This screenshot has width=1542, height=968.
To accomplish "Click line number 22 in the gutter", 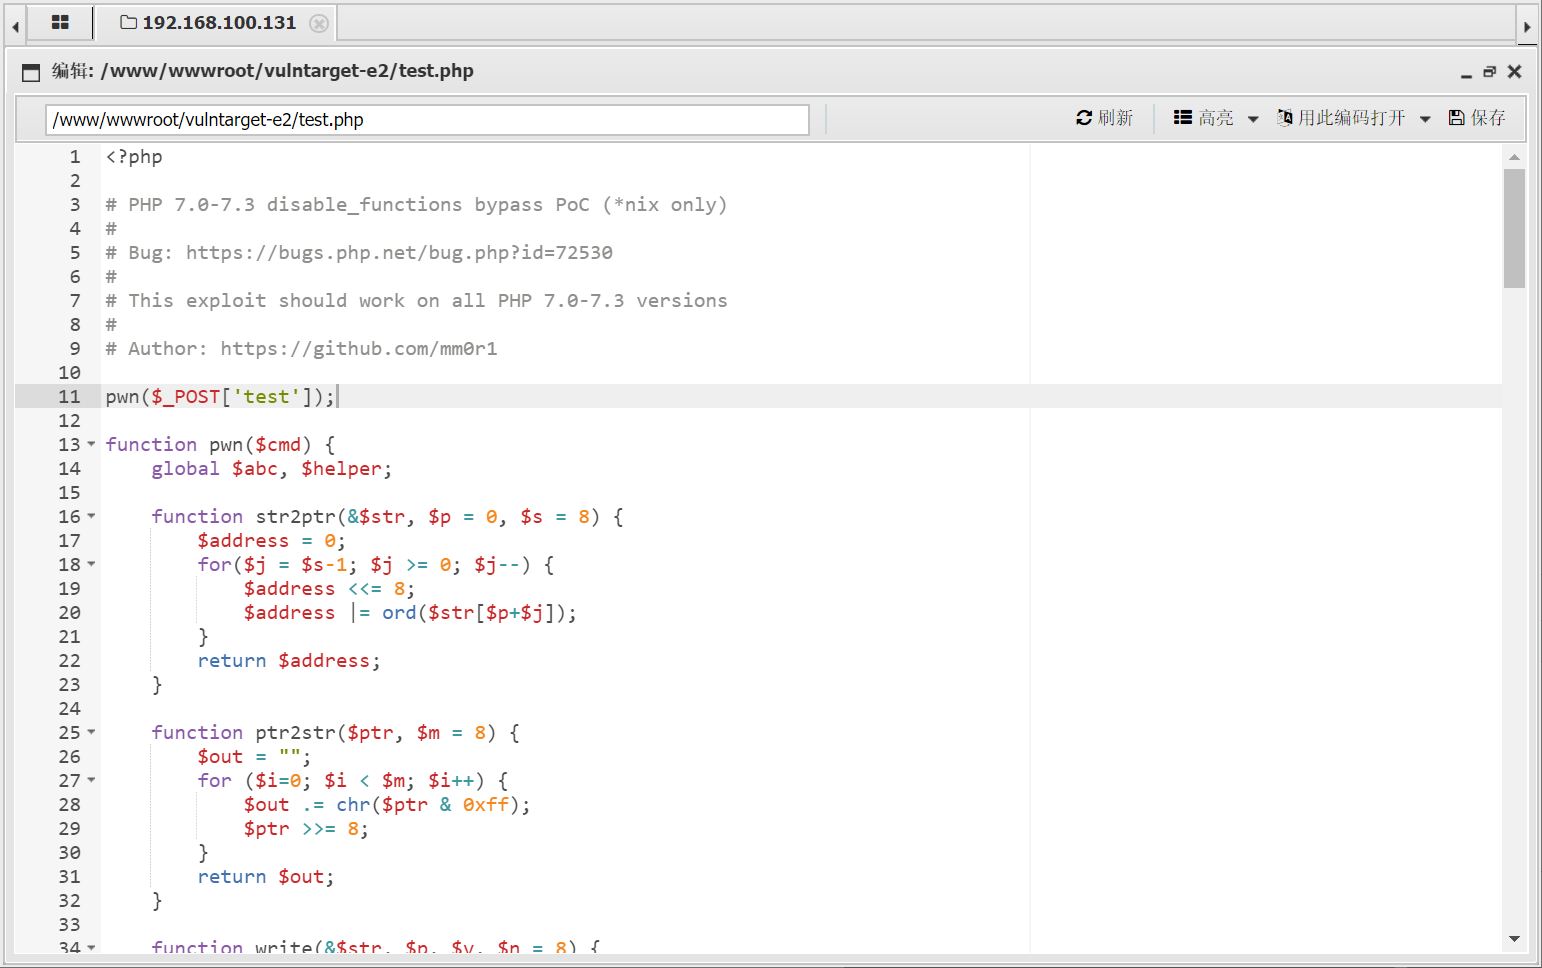I will [x=69, y=661].
